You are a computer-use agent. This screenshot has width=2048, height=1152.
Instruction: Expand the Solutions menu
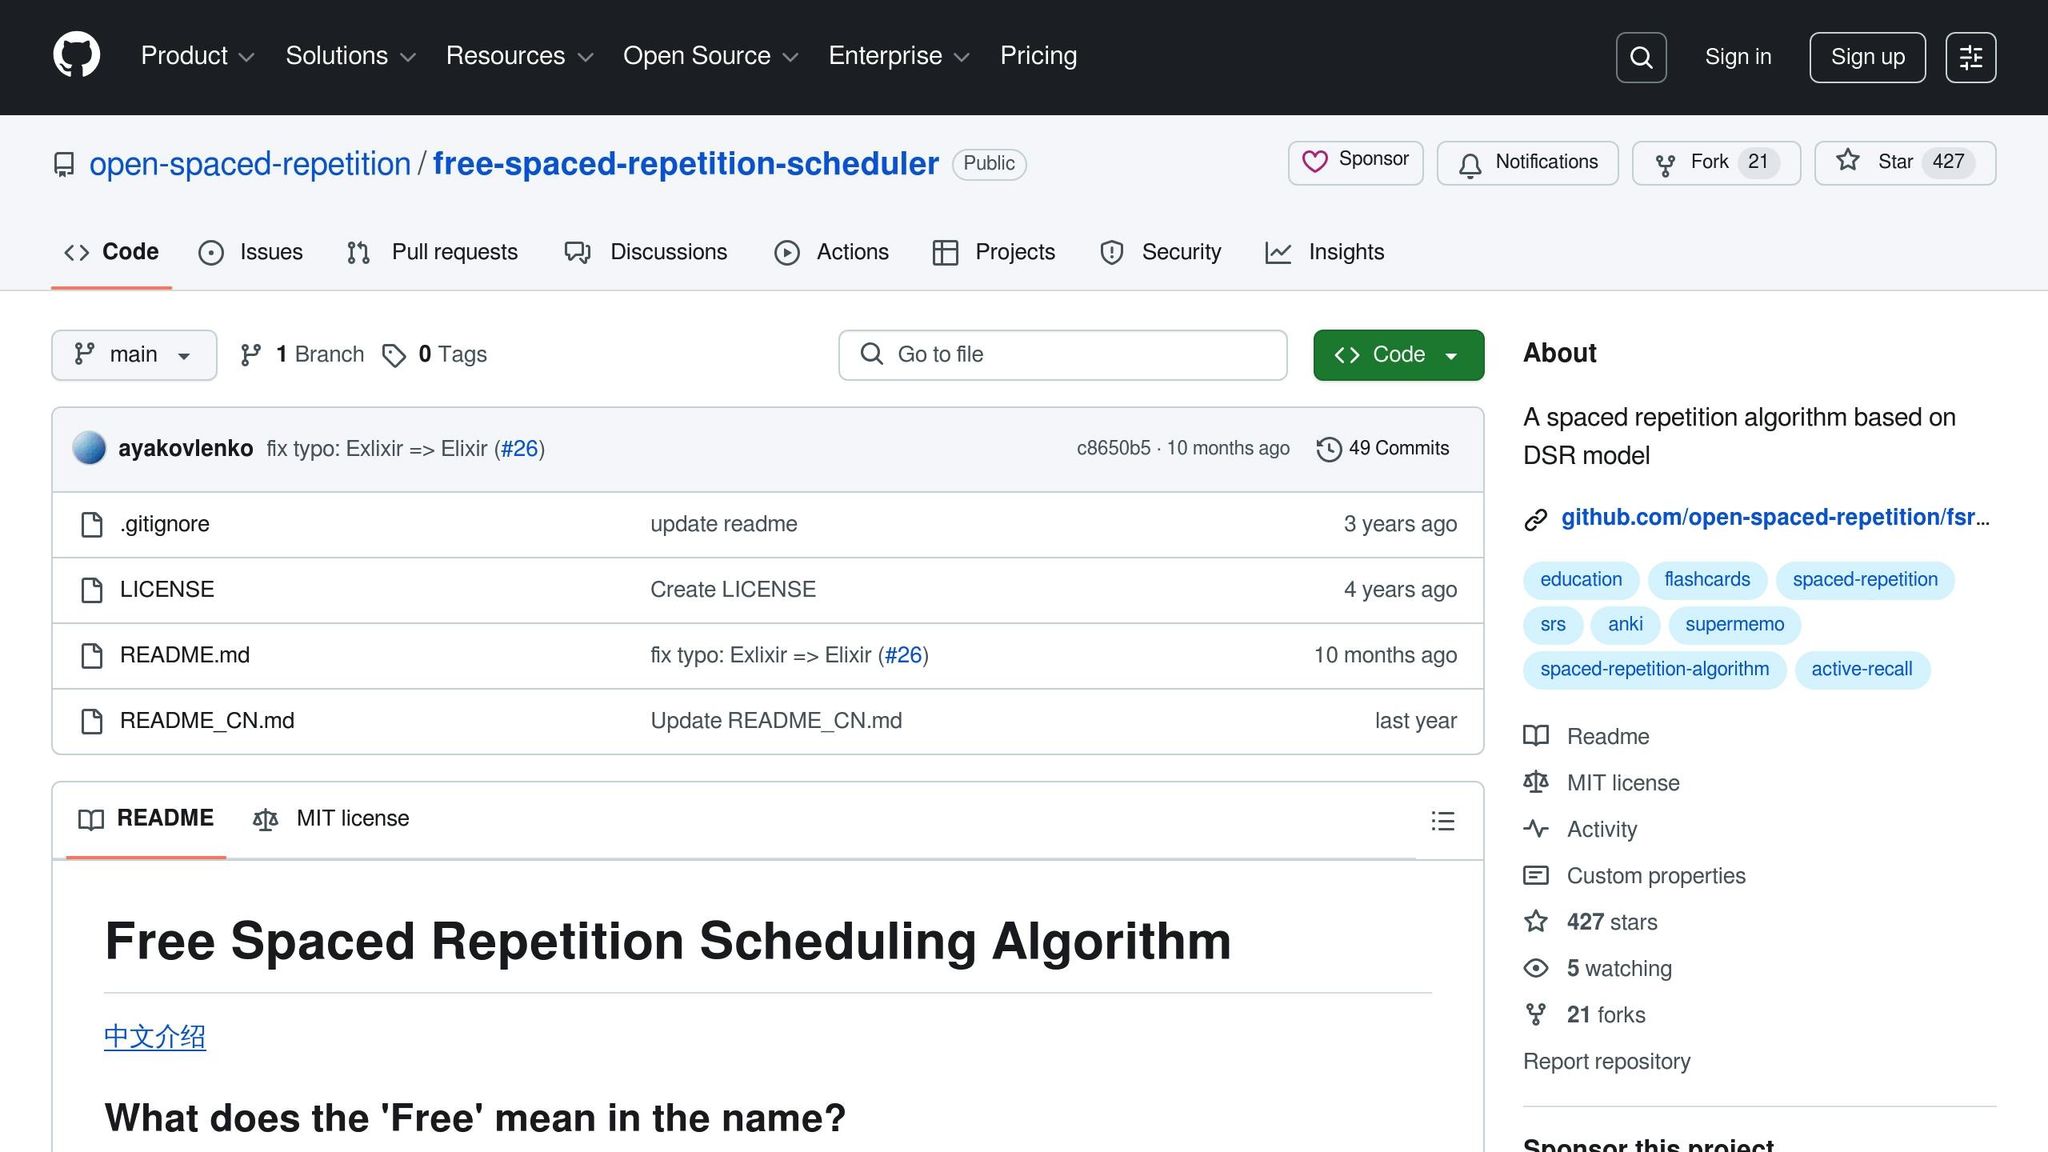coord(350,56)
